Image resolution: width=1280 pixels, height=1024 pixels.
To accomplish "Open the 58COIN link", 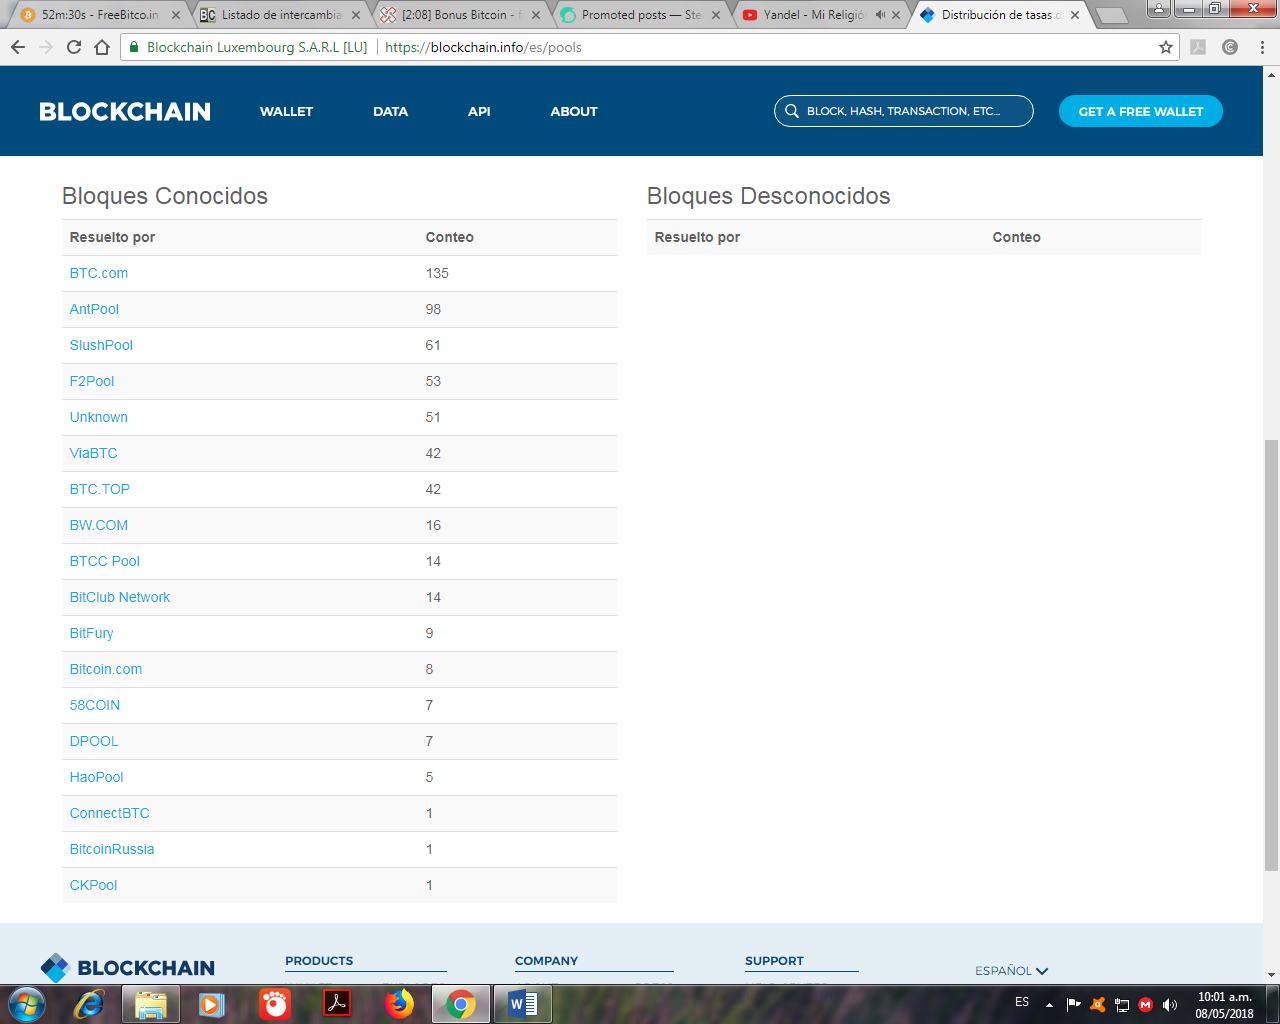I will pos(95,705).
